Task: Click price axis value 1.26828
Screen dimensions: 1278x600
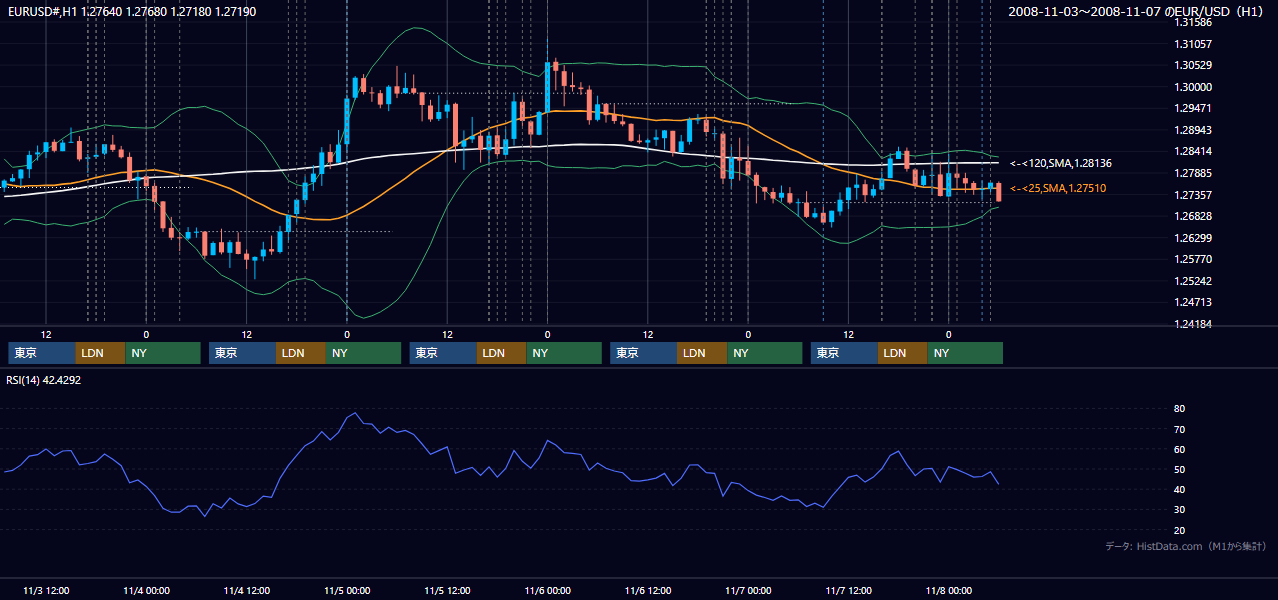Action: [1193, 216]
